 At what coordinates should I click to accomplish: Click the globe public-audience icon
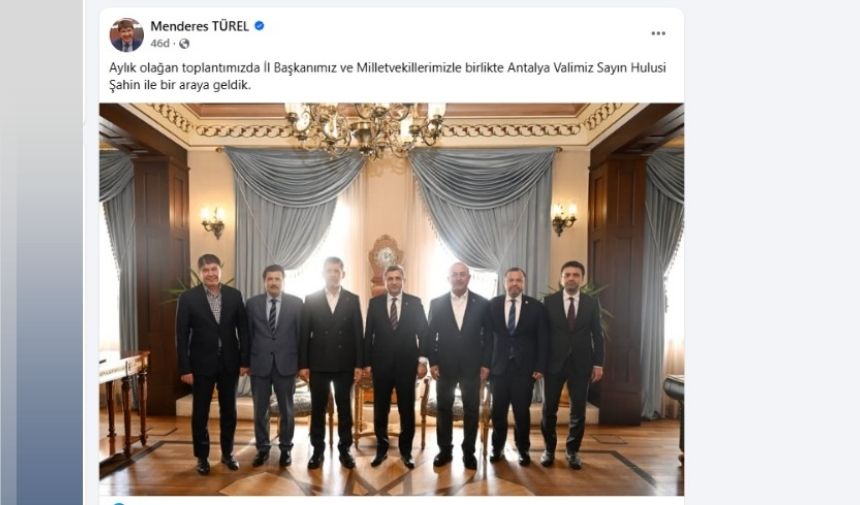pos(184,44)
